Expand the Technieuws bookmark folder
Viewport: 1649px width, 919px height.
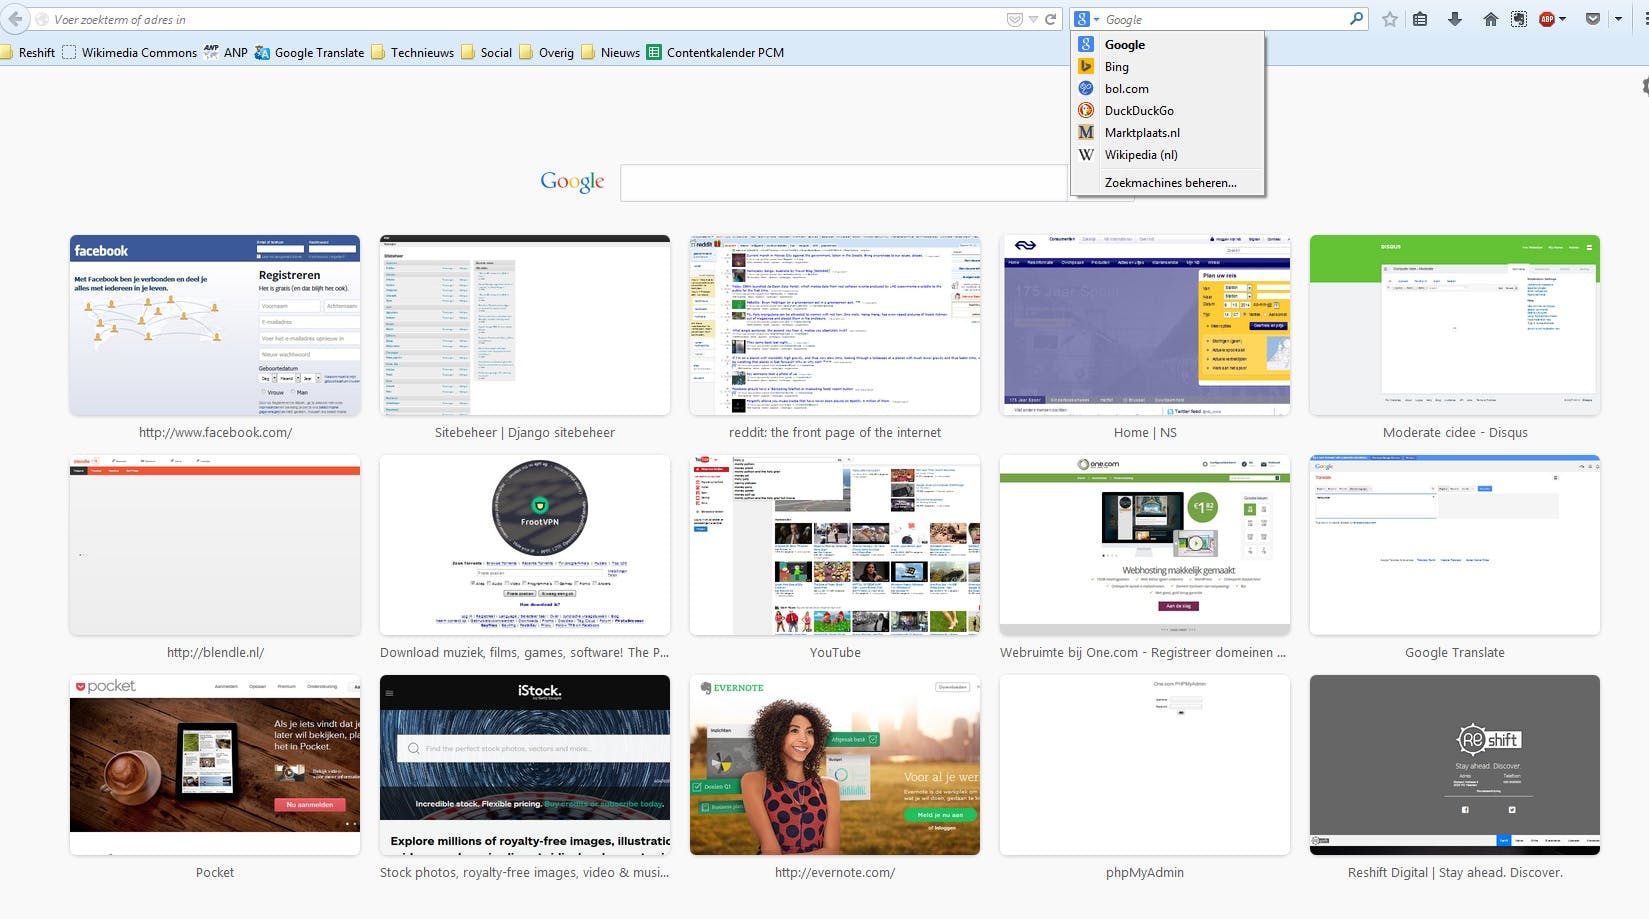tap(412, 53)
